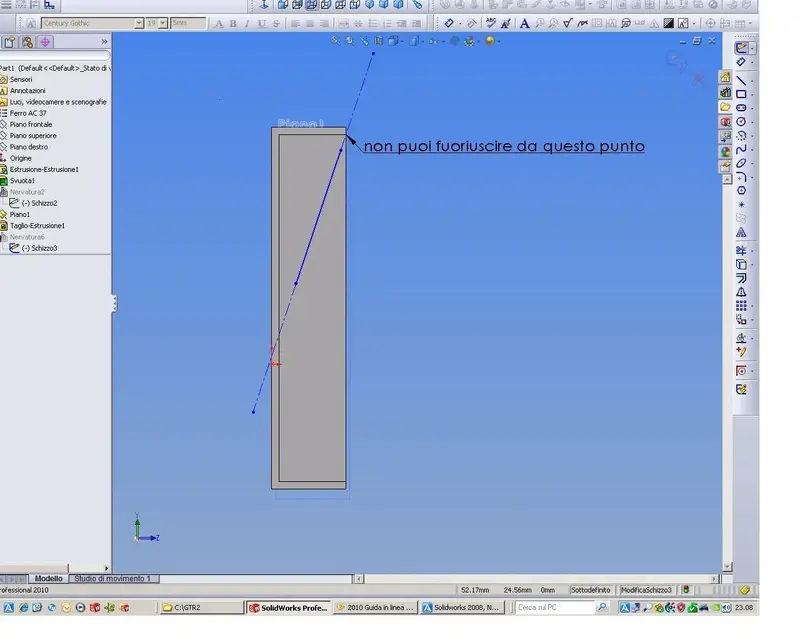This screenshot has width=800, height=640.
Task: Click the Smart Dimension tool in sketch toolbar
Action: (x=741, y=62)
